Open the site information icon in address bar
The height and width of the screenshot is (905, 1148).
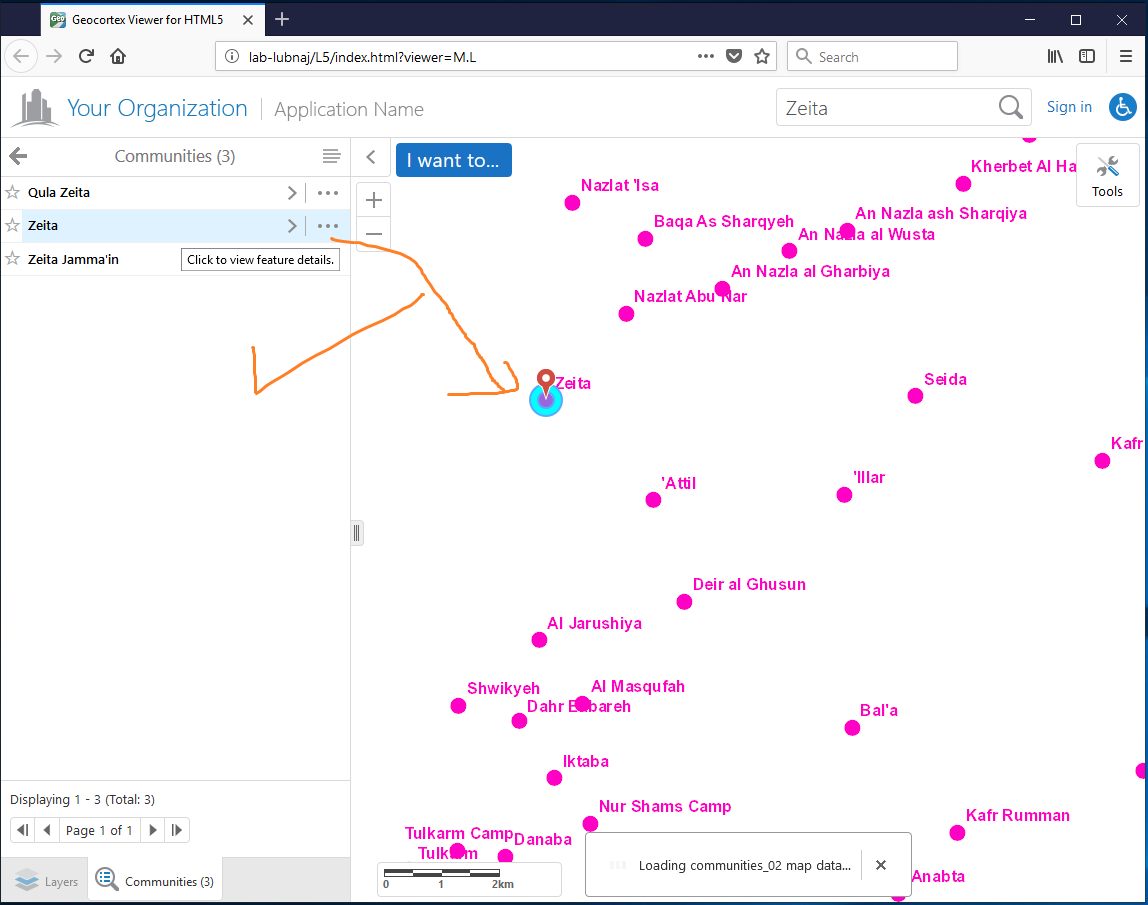(231, 56)
